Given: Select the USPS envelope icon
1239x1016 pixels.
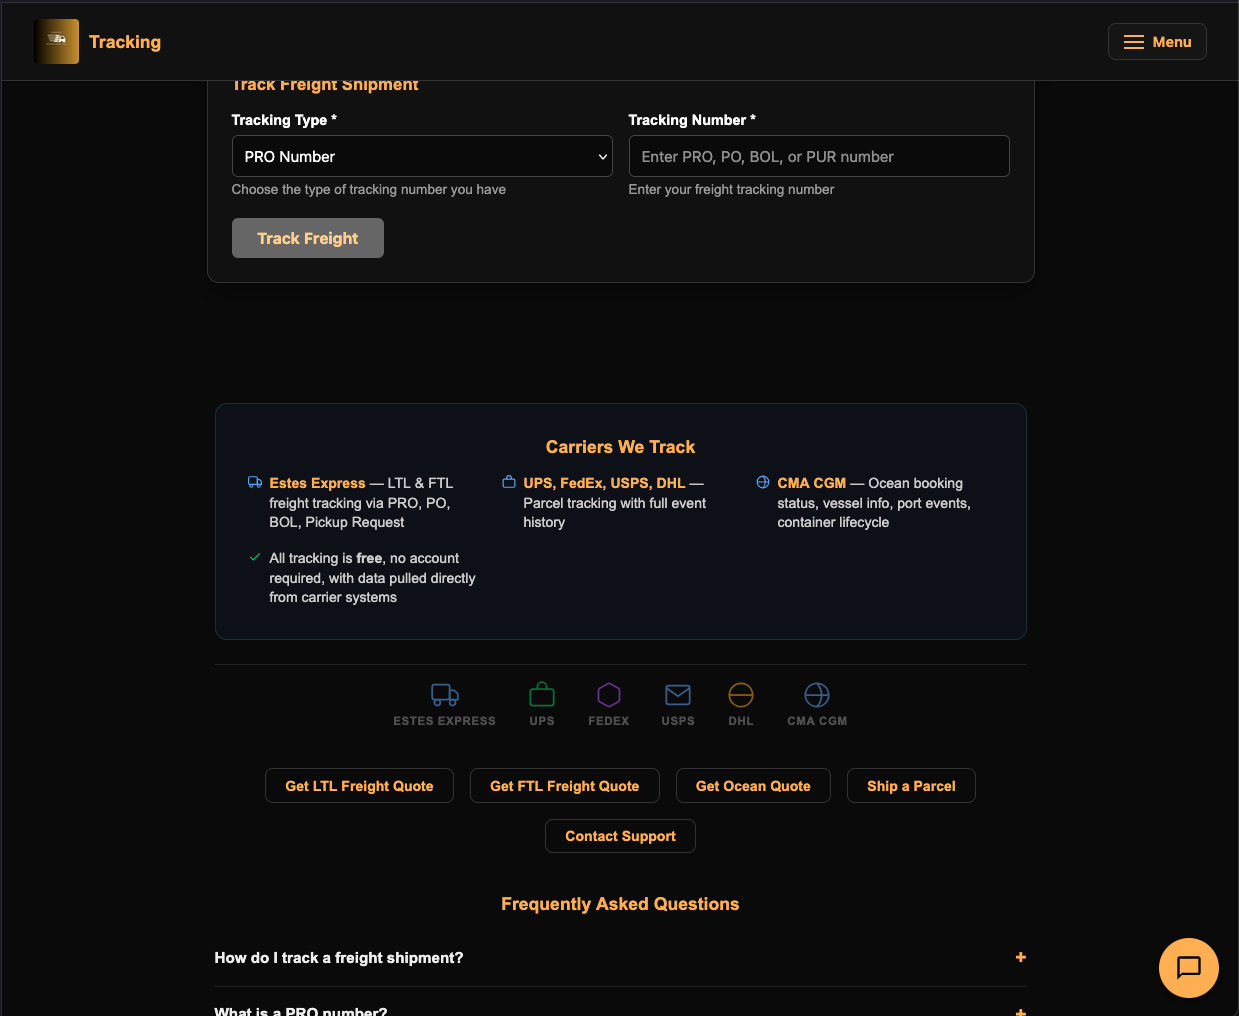Looking at the screenshot, I should 678,694.
